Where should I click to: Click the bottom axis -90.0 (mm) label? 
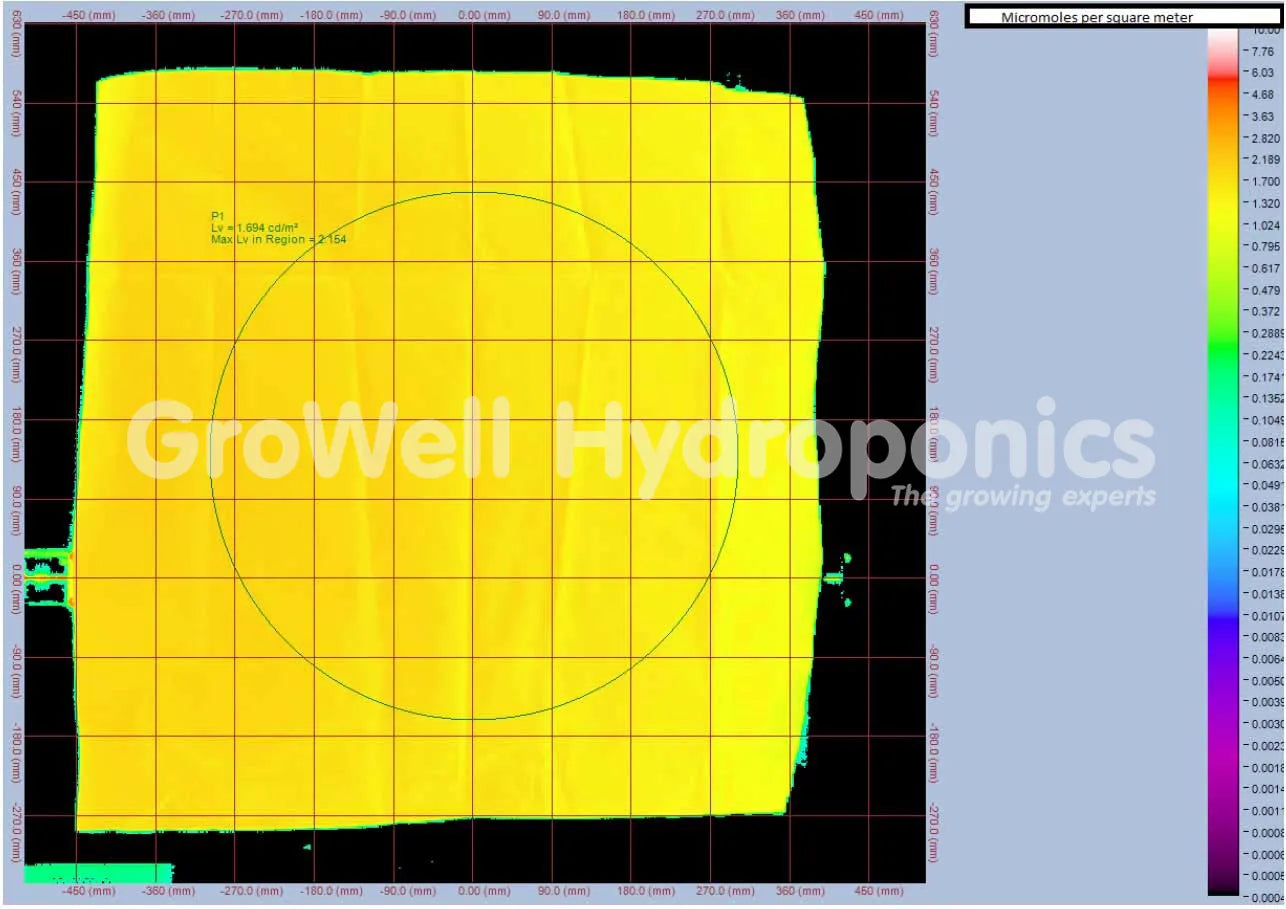406,890
